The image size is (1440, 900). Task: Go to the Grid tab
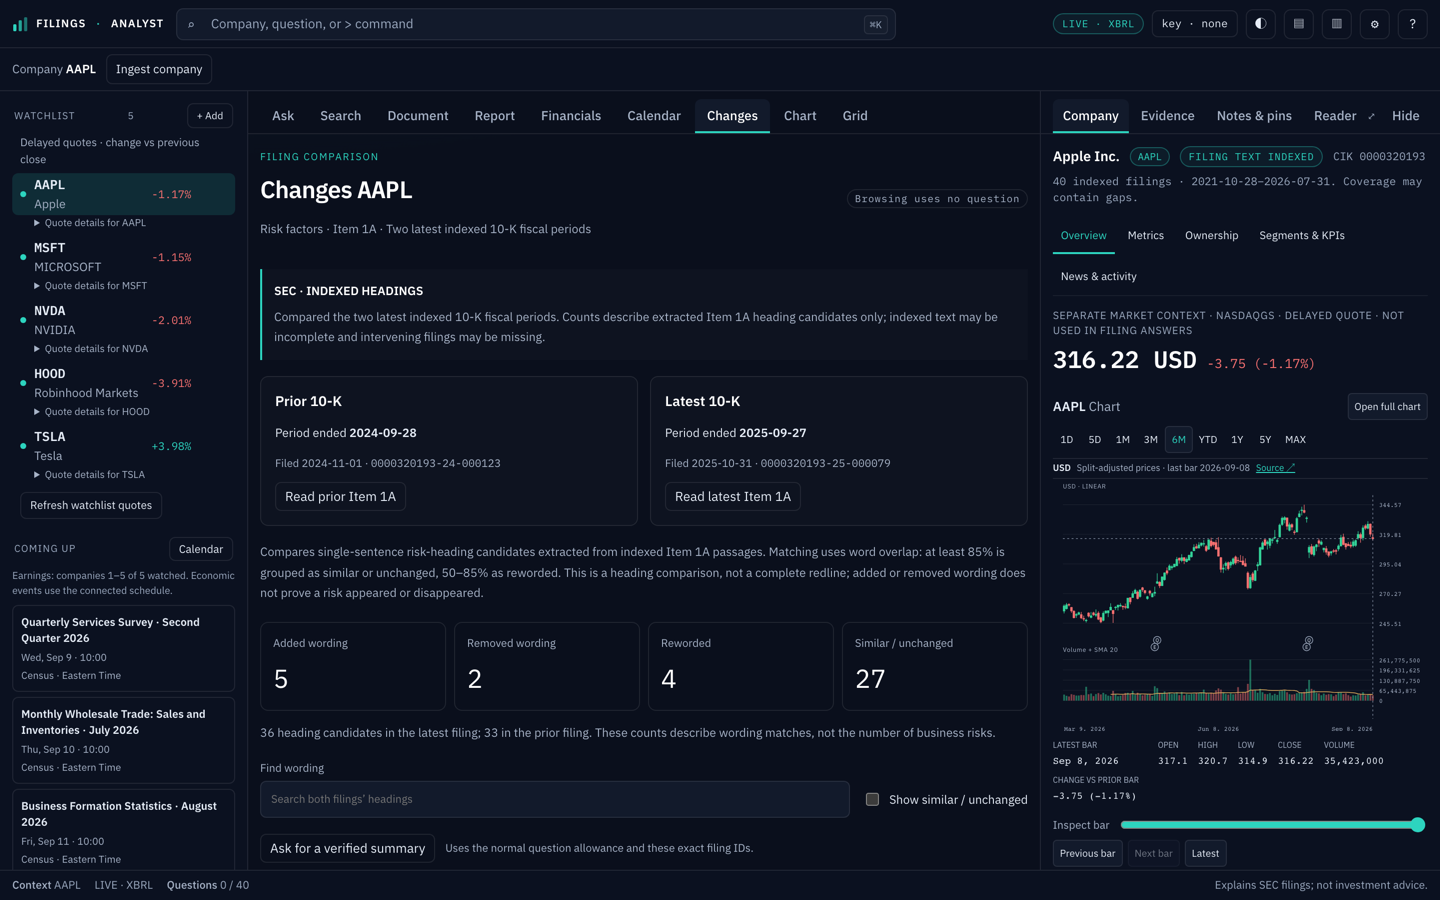click(x=855, y=116)
